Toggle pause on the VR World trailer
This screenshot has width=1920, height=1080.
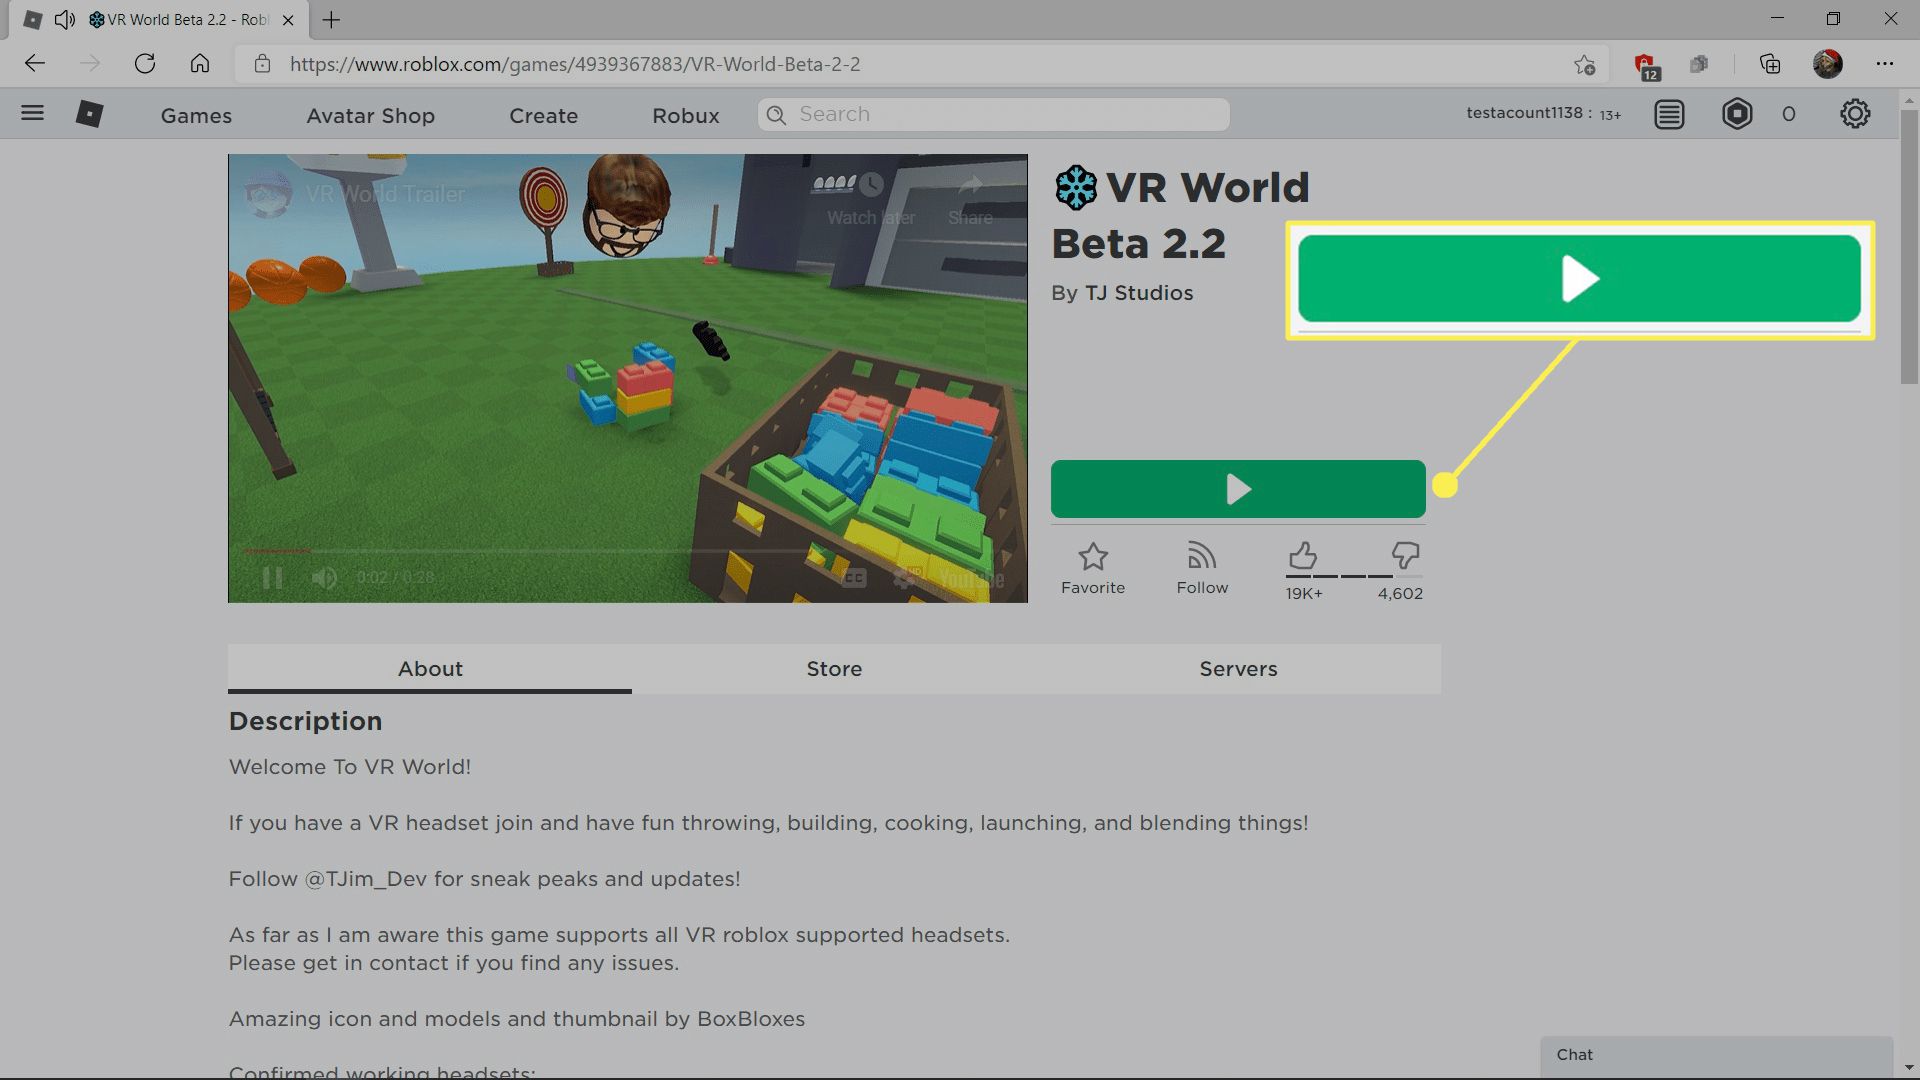tap(273, 576)
